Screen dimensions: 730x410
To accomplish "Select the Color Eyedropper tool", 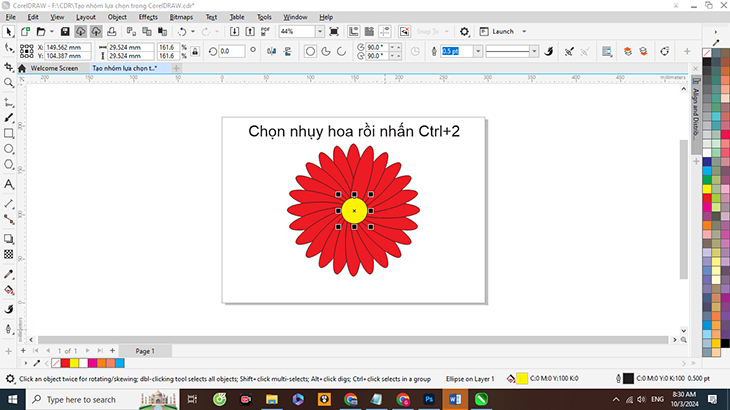I will pyautogui.click(x=8, y=274).
